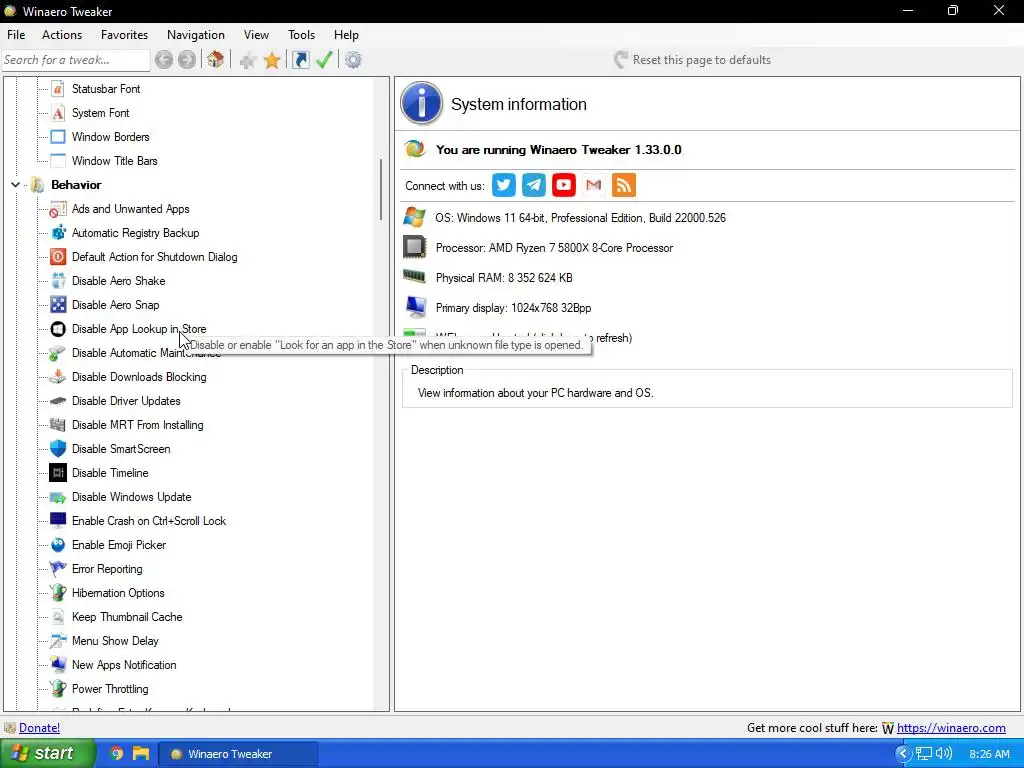Select Menu Show Delay
The image size is (1024, 768).
click(x=115, y=641)
